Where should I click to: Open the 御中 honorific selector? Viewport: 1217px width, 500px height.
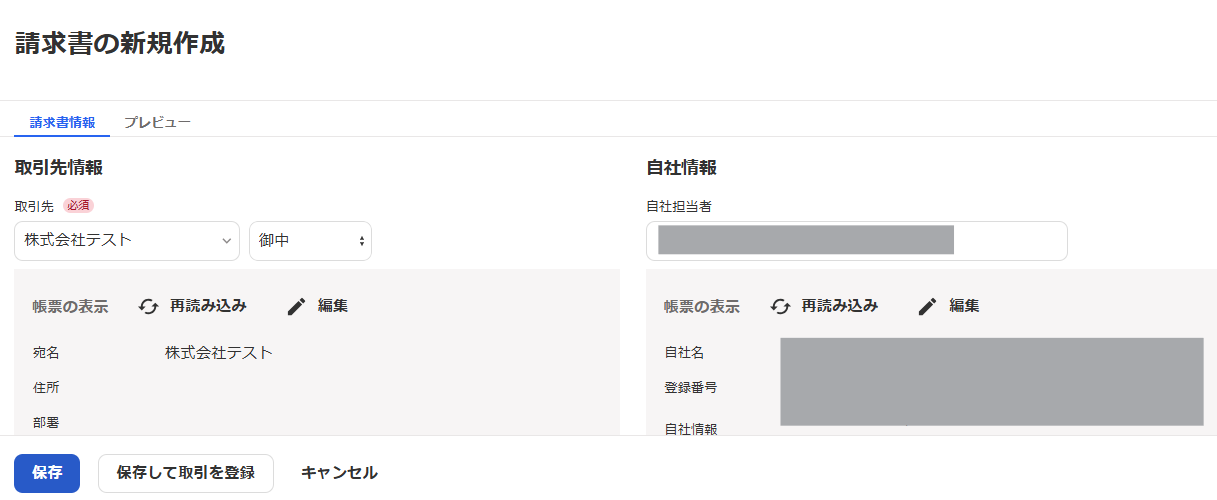pyautogui.click(x=310, y=241)
